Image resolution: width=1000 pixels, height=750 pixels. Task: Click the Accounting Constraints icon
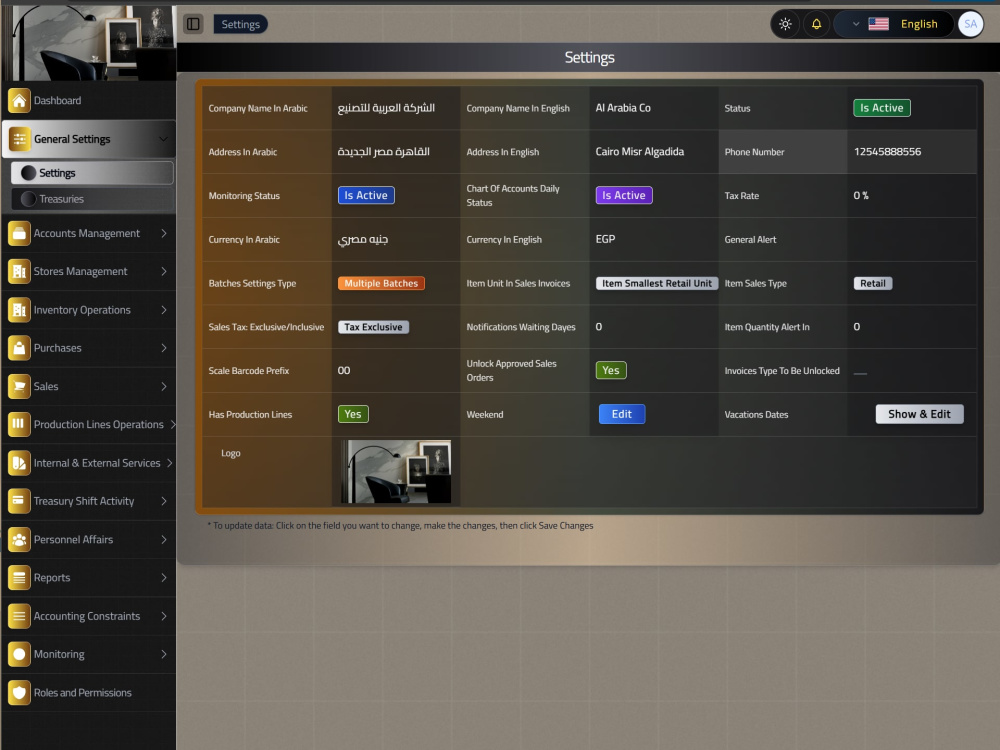[x=19, y=616]
